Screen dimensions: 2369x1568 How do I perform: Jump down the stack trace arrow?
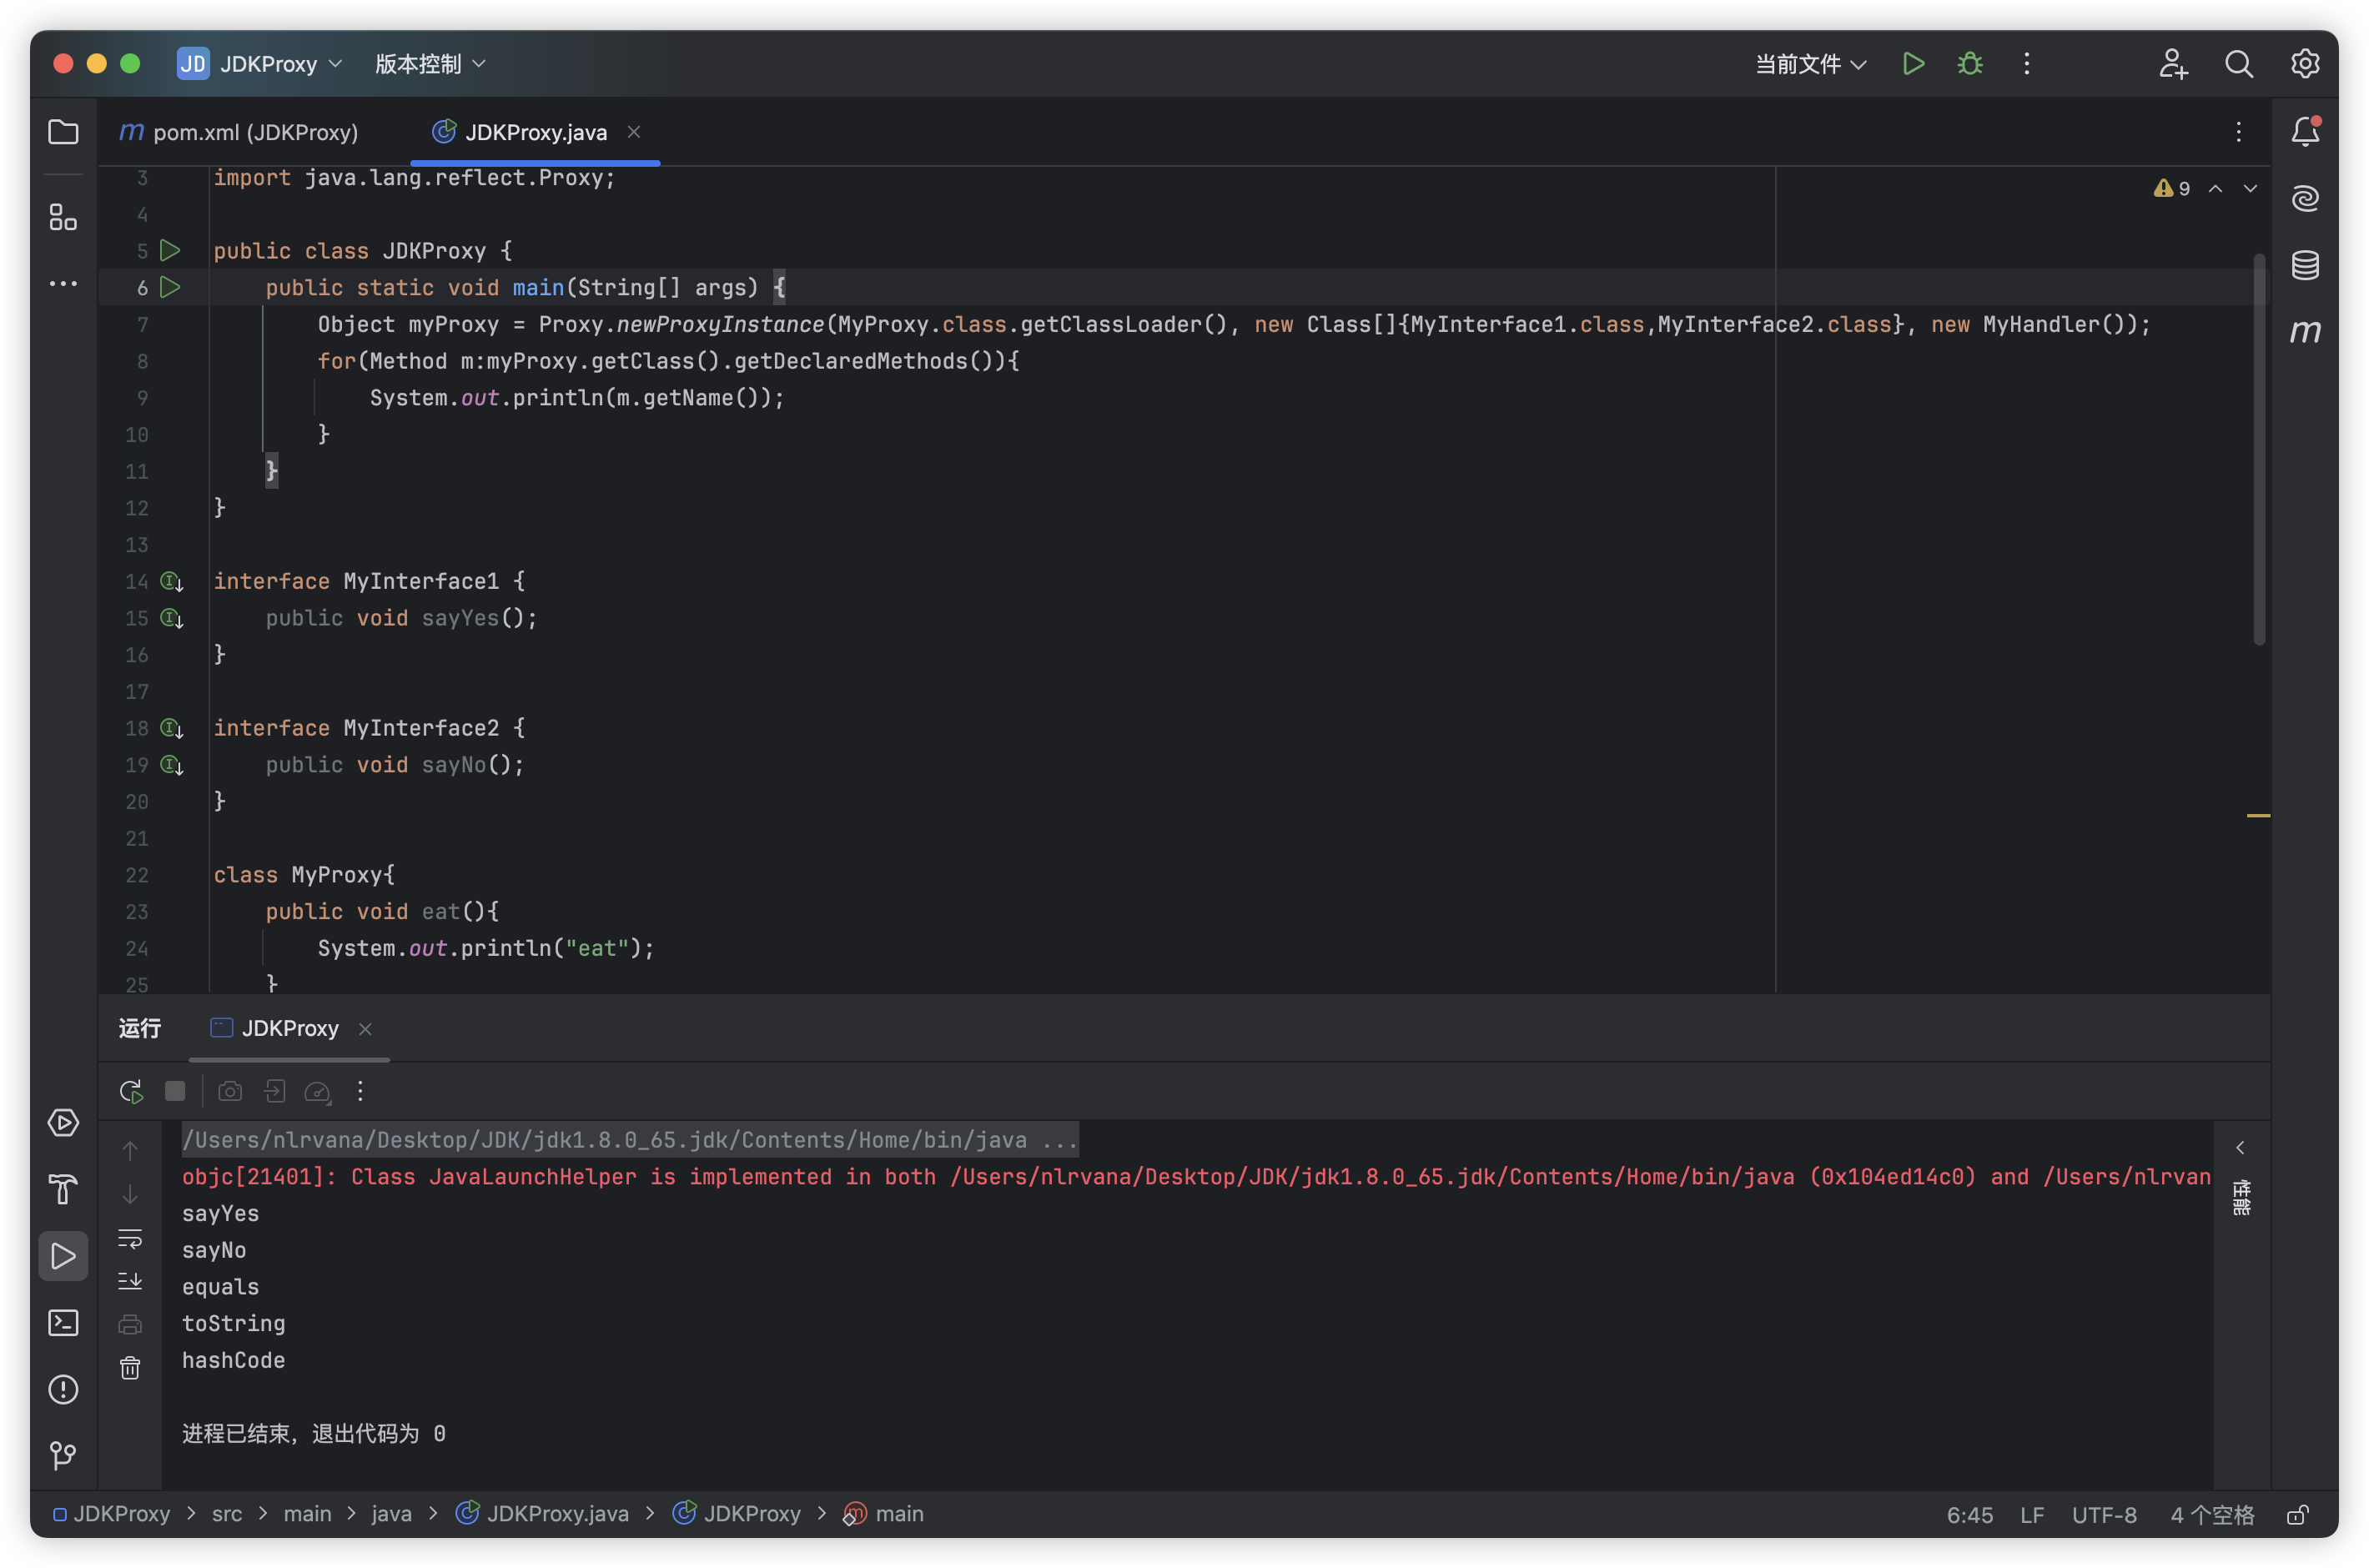point(130,1194)
